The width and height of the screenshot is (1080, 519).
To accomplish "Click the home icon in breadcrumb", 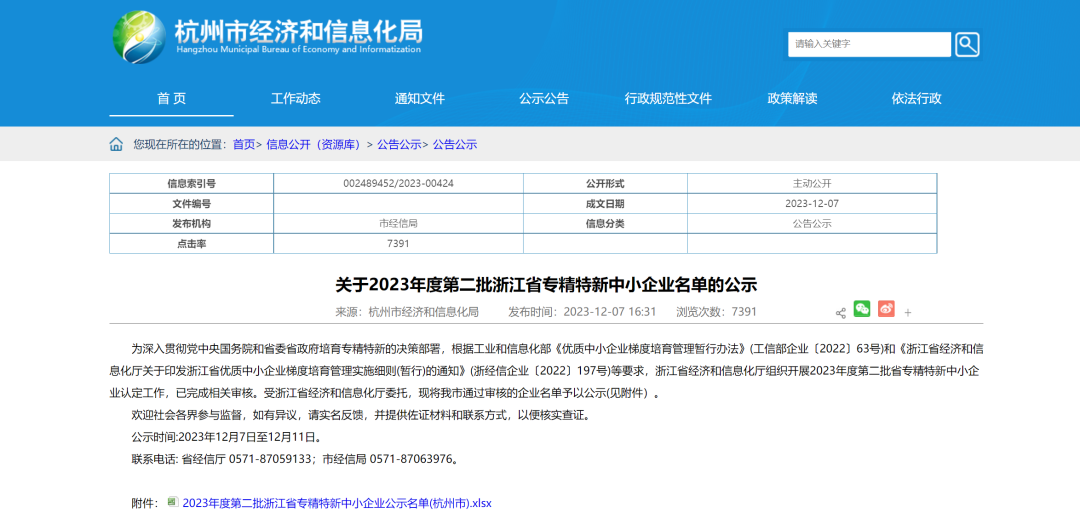I will 117,144.
